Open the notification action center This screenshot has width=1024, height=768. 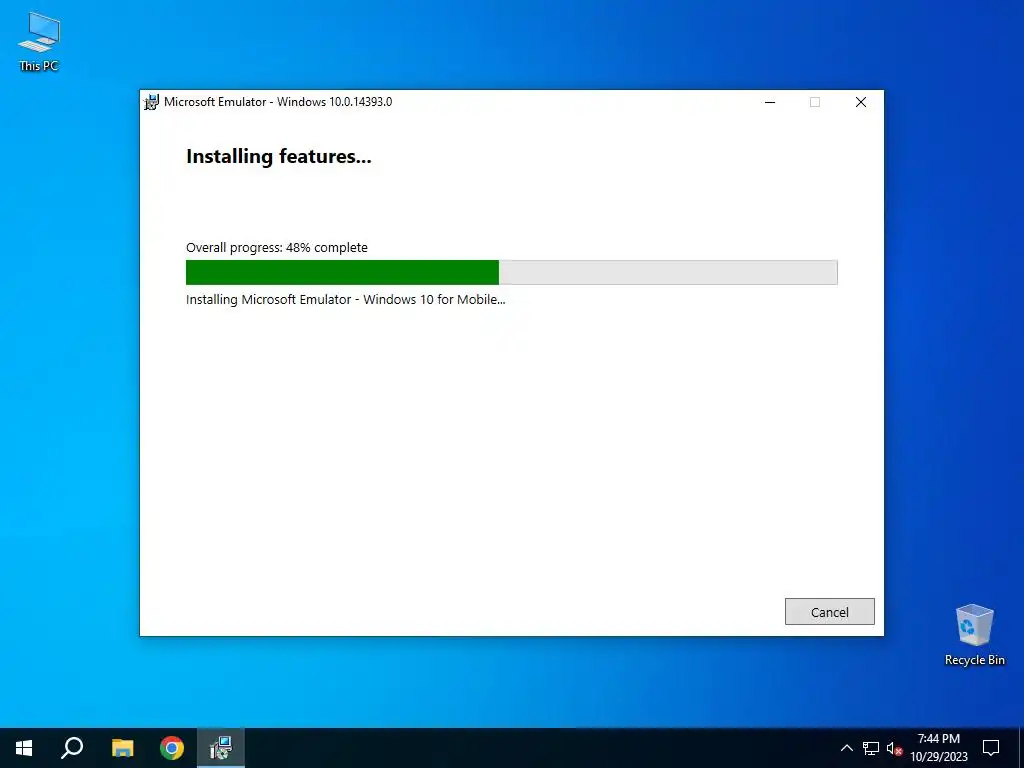tap(991, 748)
